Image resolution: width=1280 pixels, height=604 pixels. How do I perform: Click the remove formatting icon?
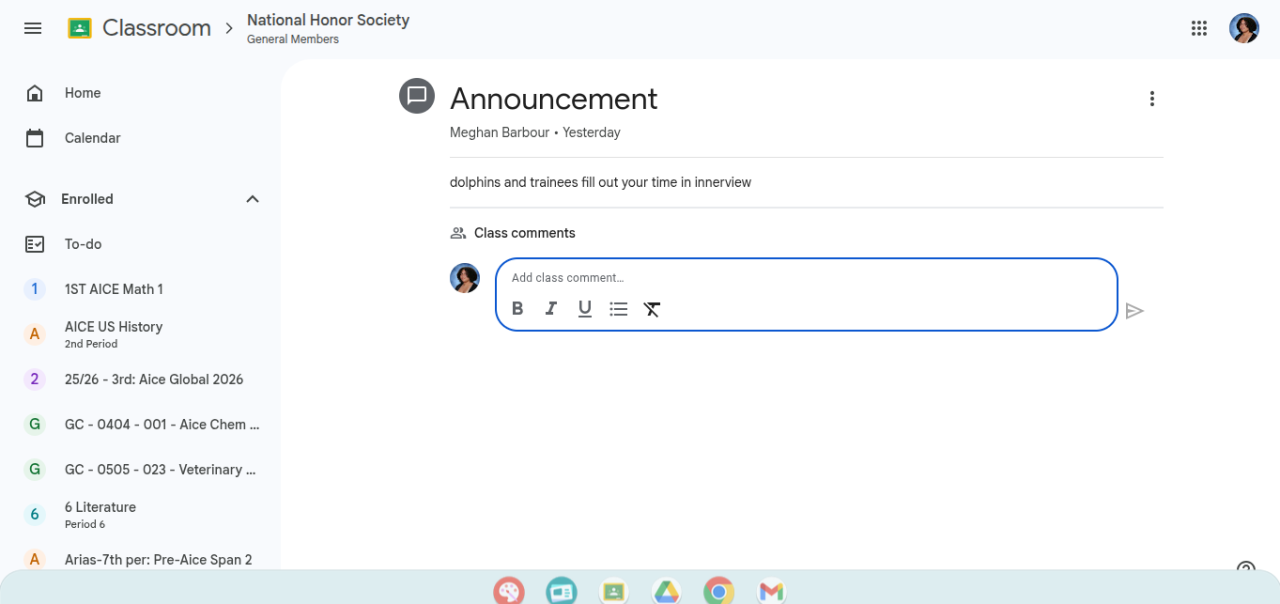652,309
